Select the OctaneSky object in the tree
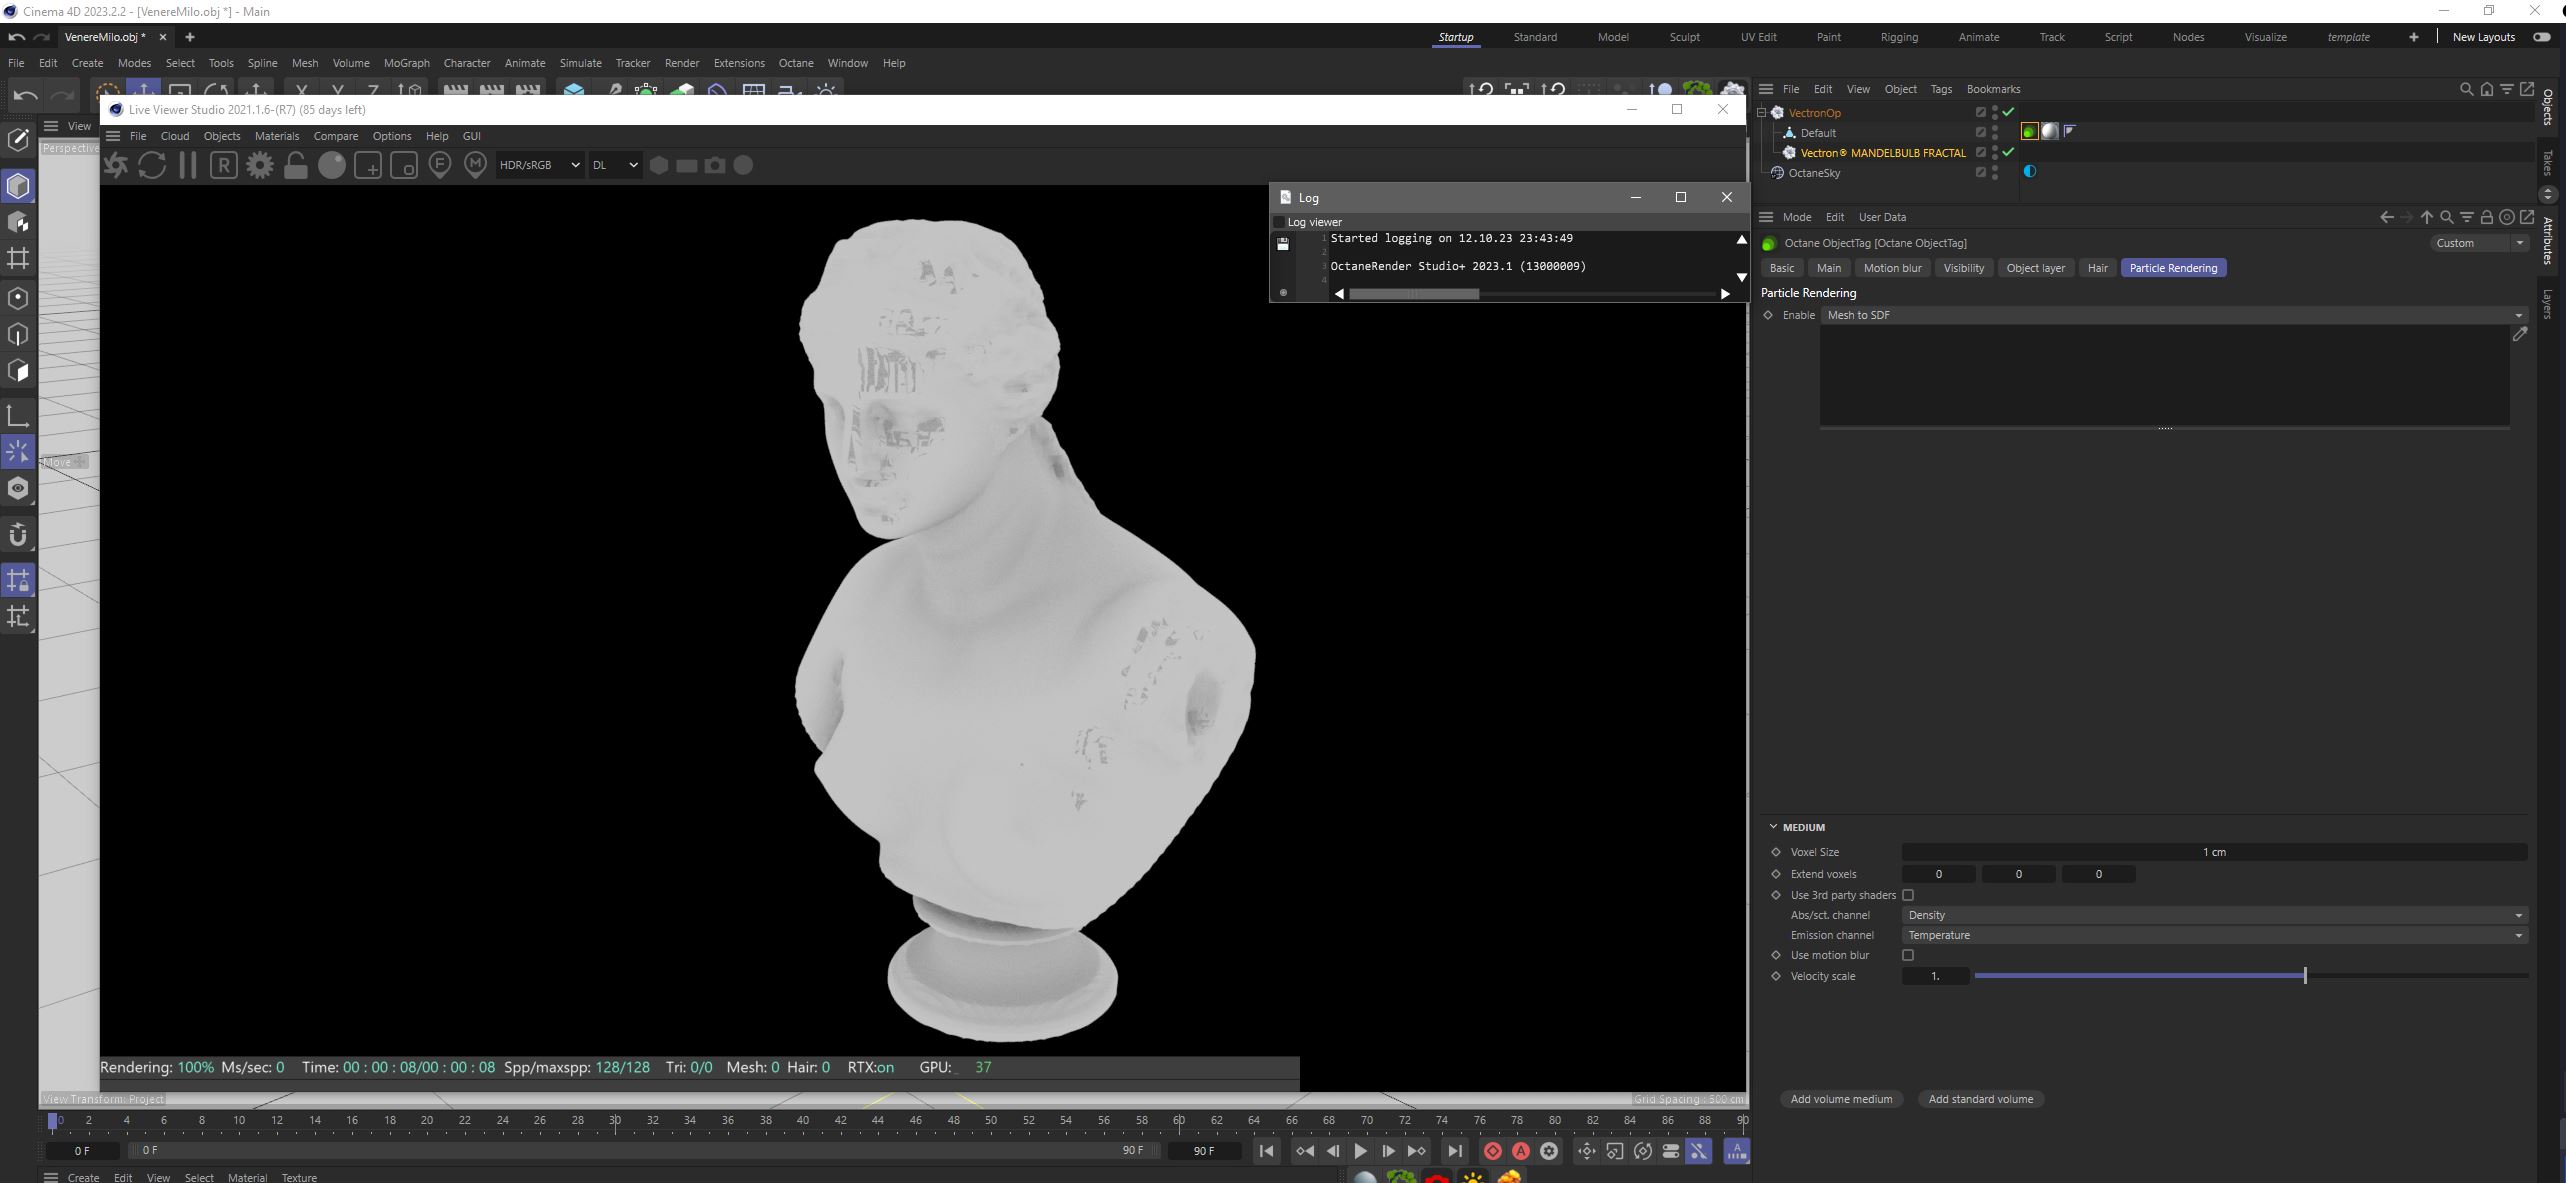This screenshot has height=1183, width=2566. [1814, 173]
